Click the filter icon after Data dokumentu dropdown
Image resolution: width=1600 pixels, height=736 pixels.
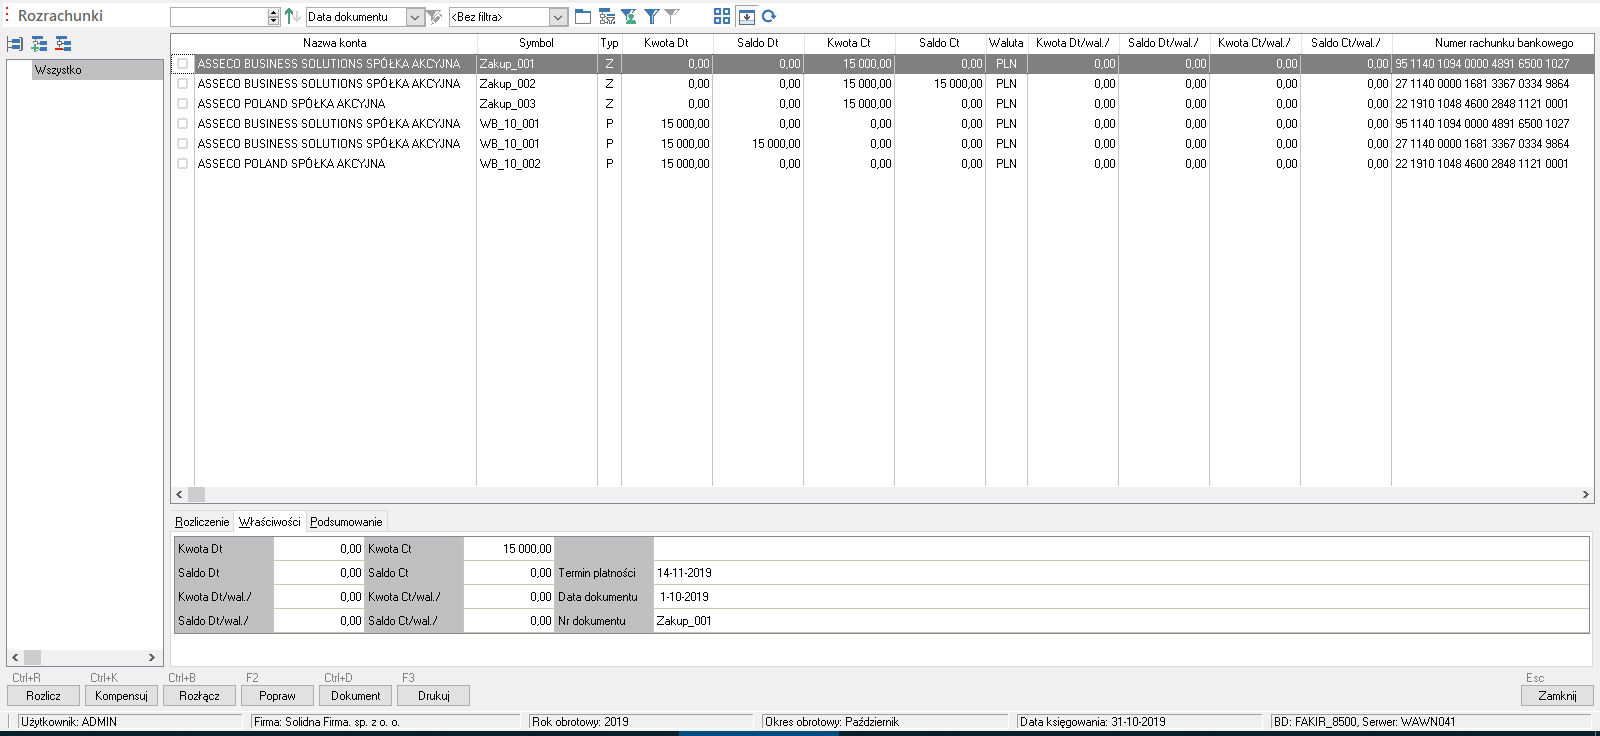[434, 16]
